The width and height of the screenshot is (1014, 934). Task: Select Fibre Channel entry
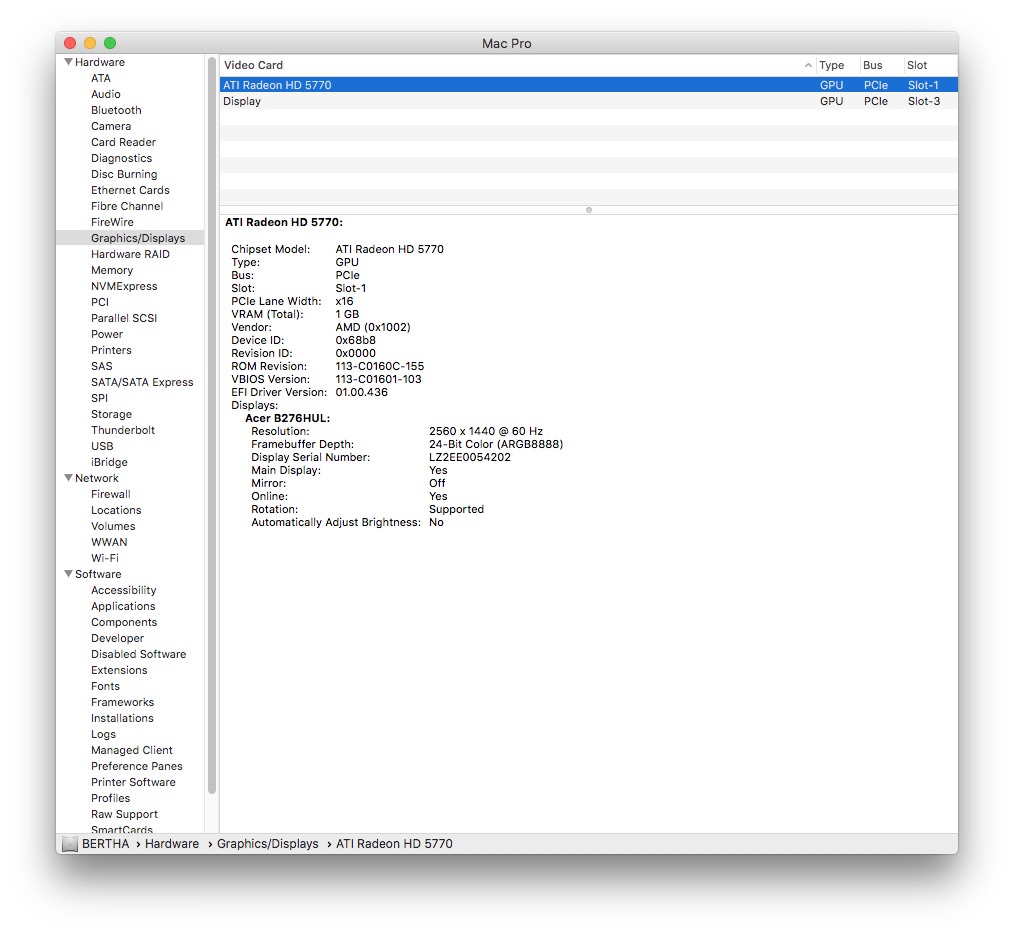127,206
